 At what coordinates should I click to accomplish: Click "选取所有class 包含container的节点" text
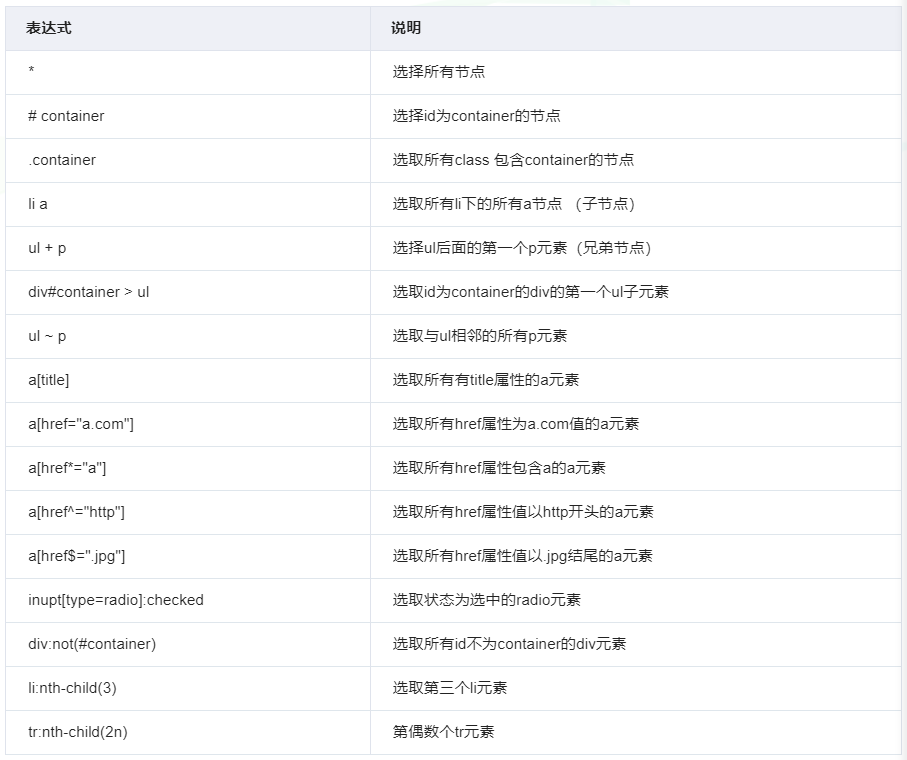coord(513,160)
